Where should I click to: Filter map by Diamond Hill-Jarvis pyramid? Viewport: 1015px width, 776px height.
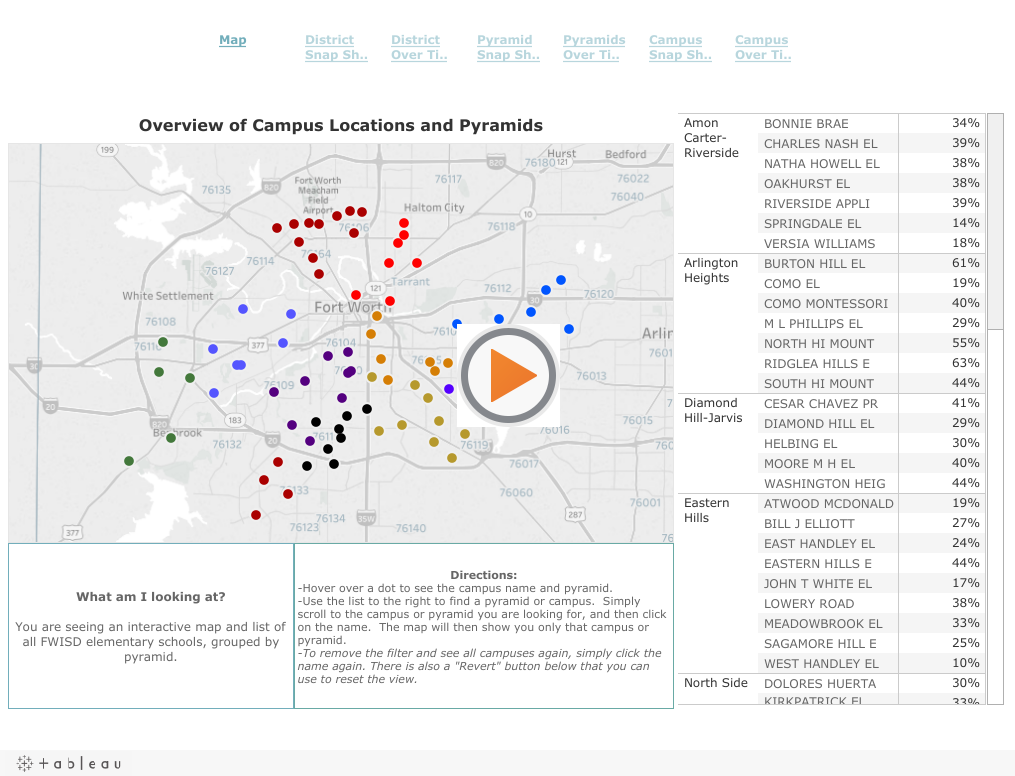(713, 410)
